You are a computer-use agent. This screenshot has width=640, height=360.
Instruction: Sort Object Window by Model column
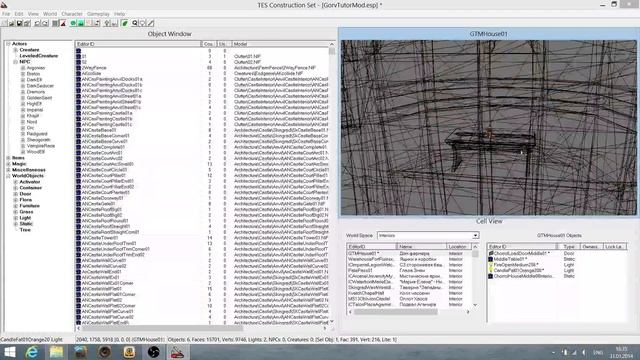point(280,44)
